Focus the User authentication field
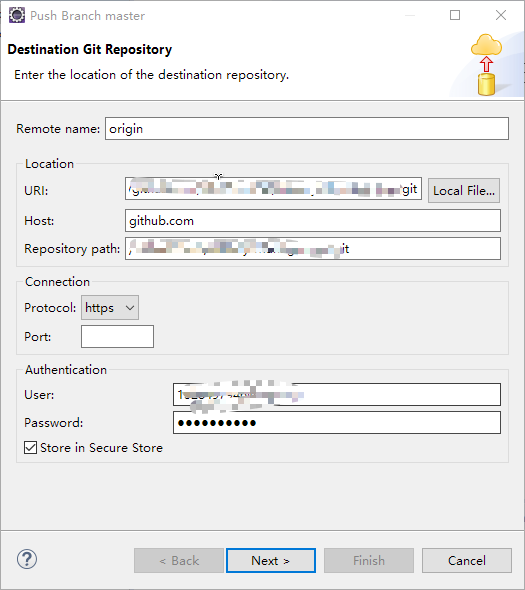The width and height of the screenshot is (525, 590). click(337, 394)
